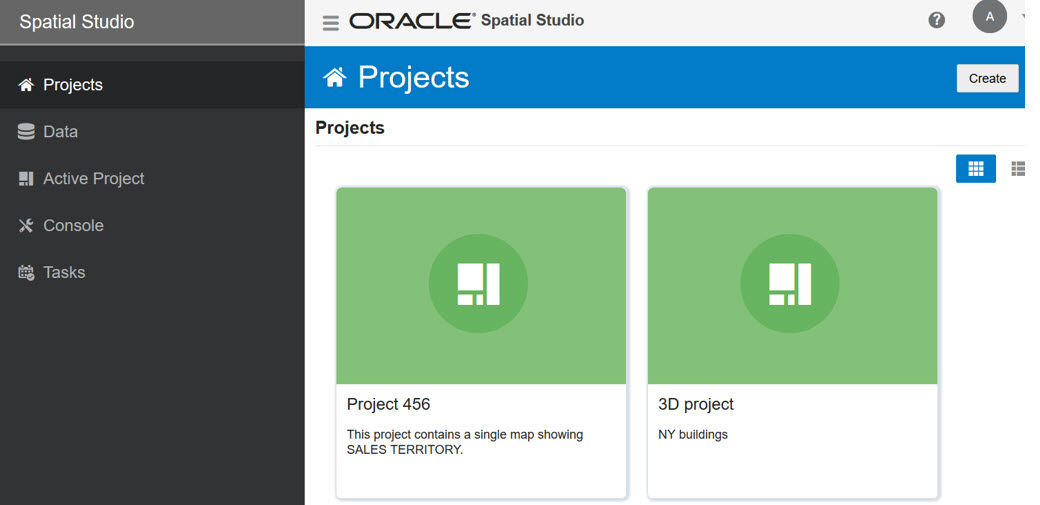Go to Data in the sidebar
1040x505 pixels.
153,131
